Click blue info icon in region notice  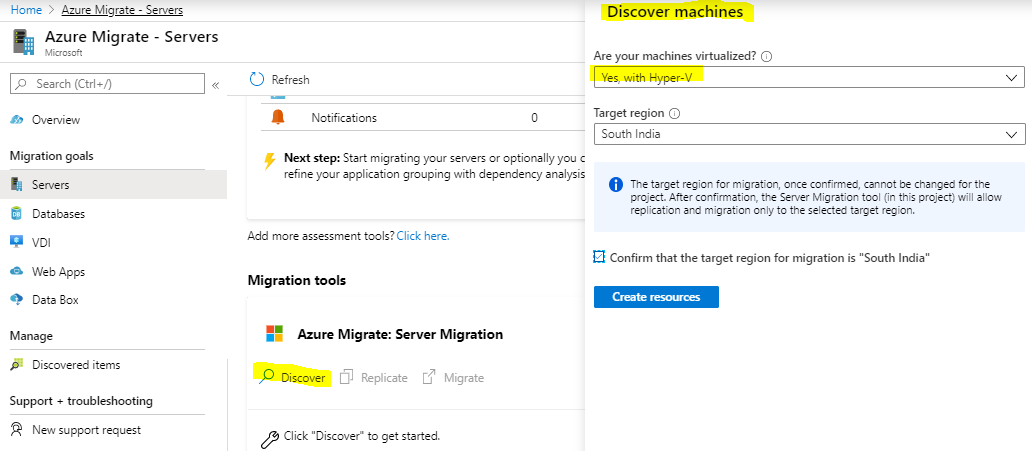615,184
